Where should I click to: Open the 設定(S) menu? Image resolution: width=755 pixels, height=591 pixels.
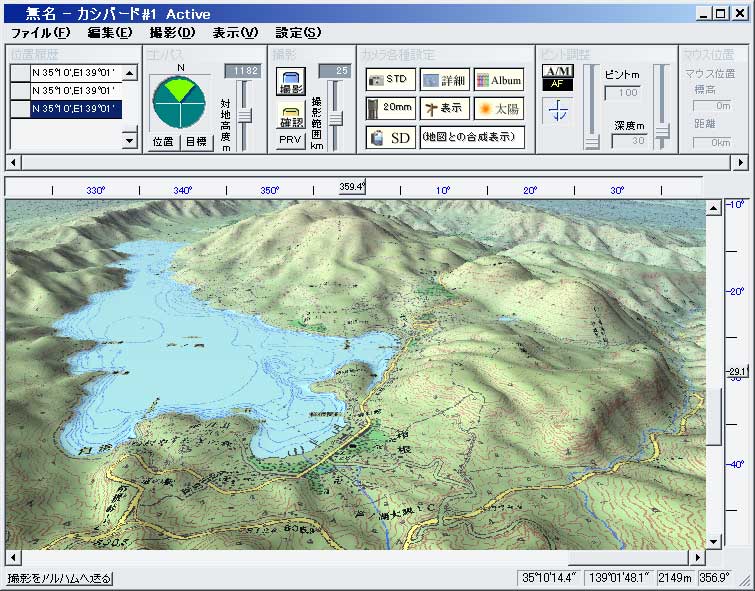[x=298, y=33]
